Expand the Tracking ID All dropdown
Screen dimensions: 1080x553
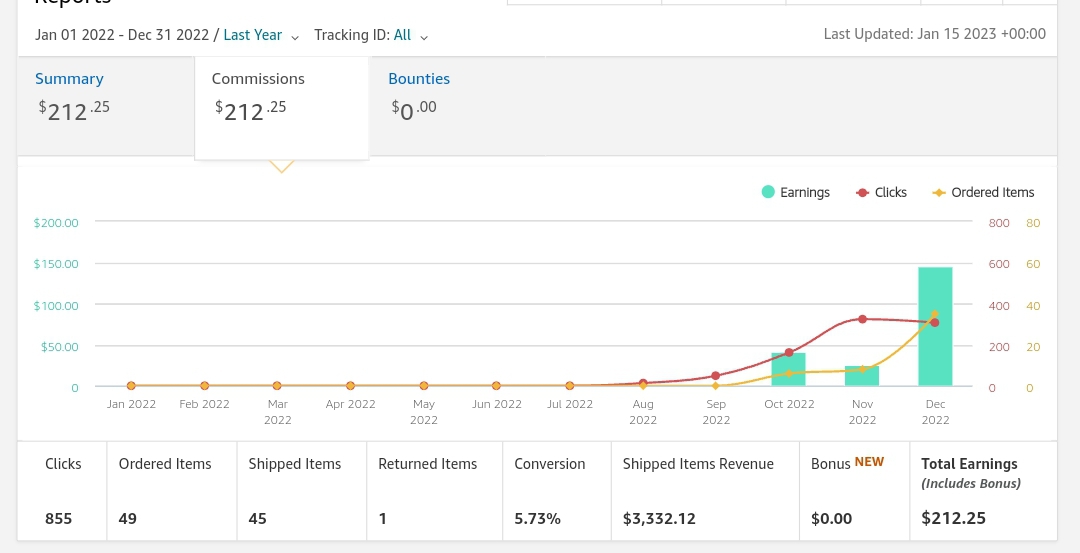pyautogui.click(x=411, y=35)
